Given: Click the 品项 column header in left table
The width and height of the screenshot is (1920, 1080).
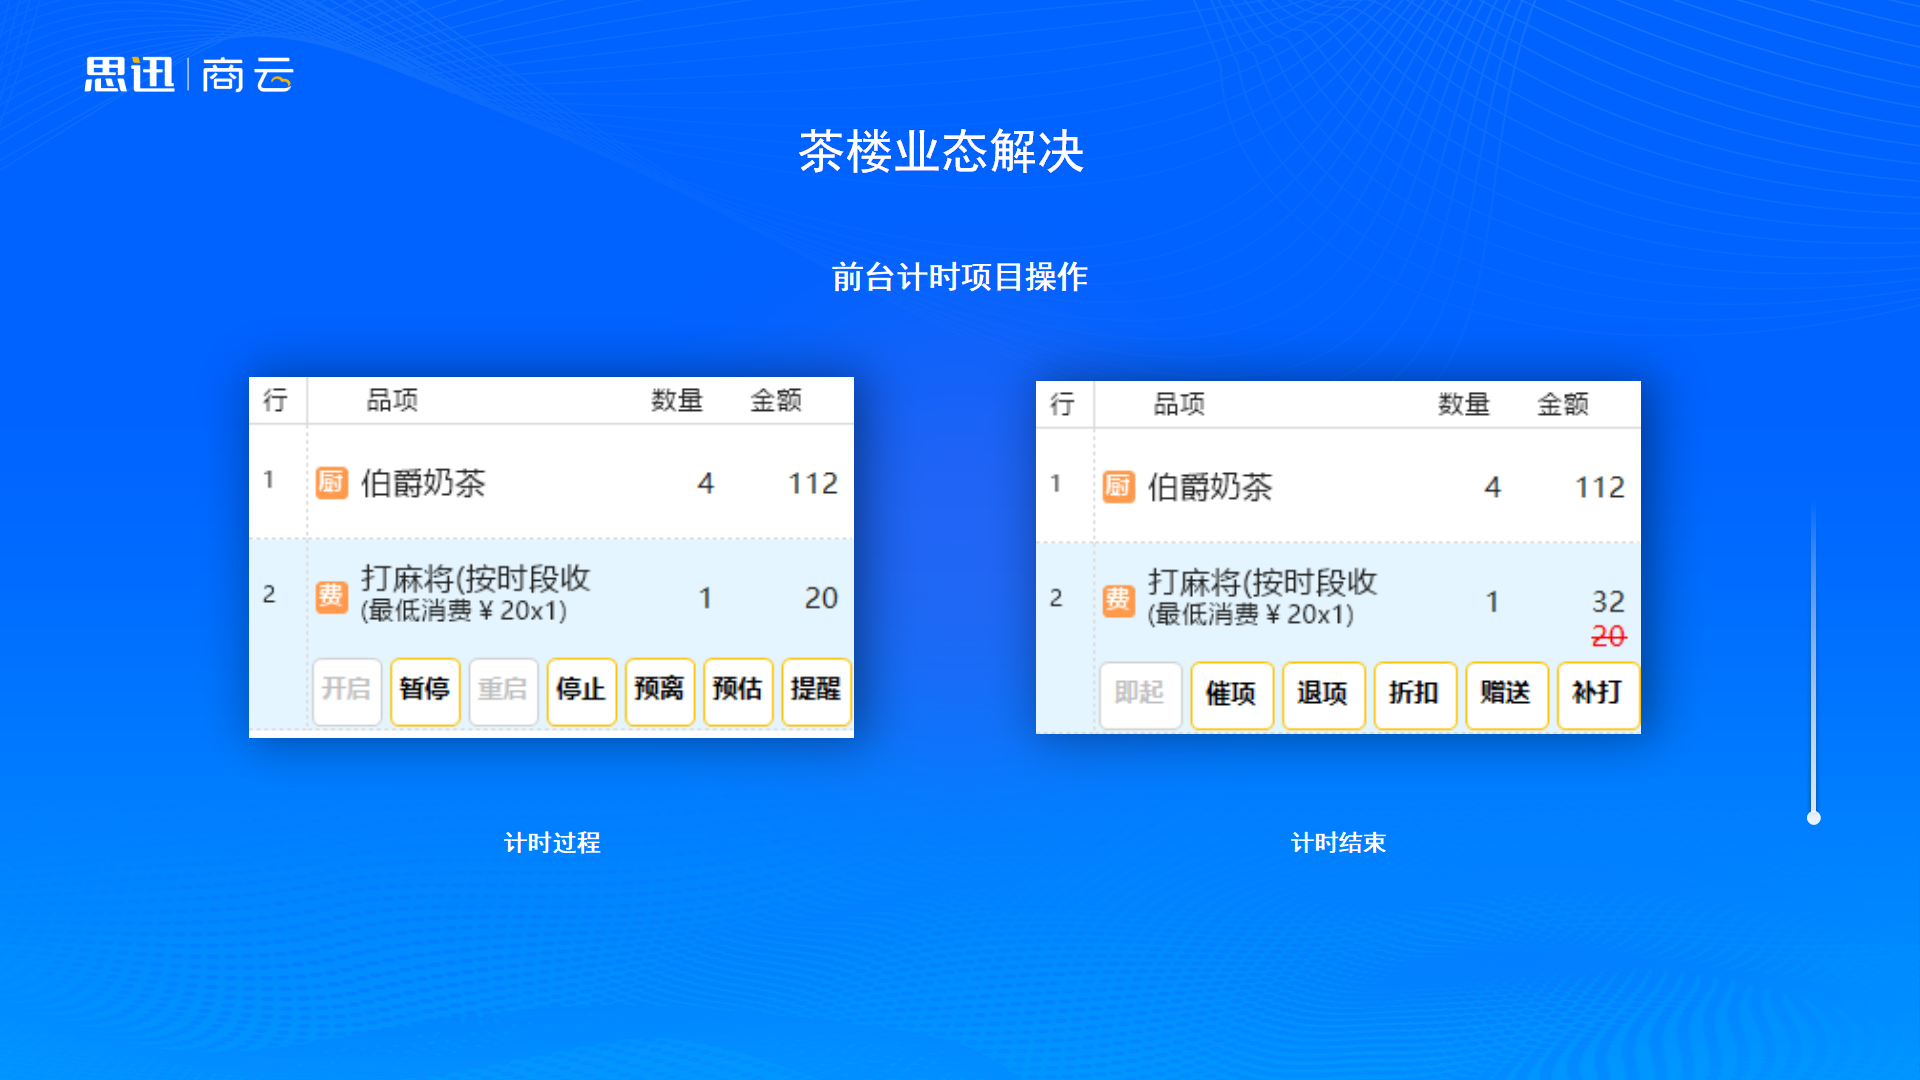Looking at the screenshot, I should pyautogui.click(x=392, y=401).
